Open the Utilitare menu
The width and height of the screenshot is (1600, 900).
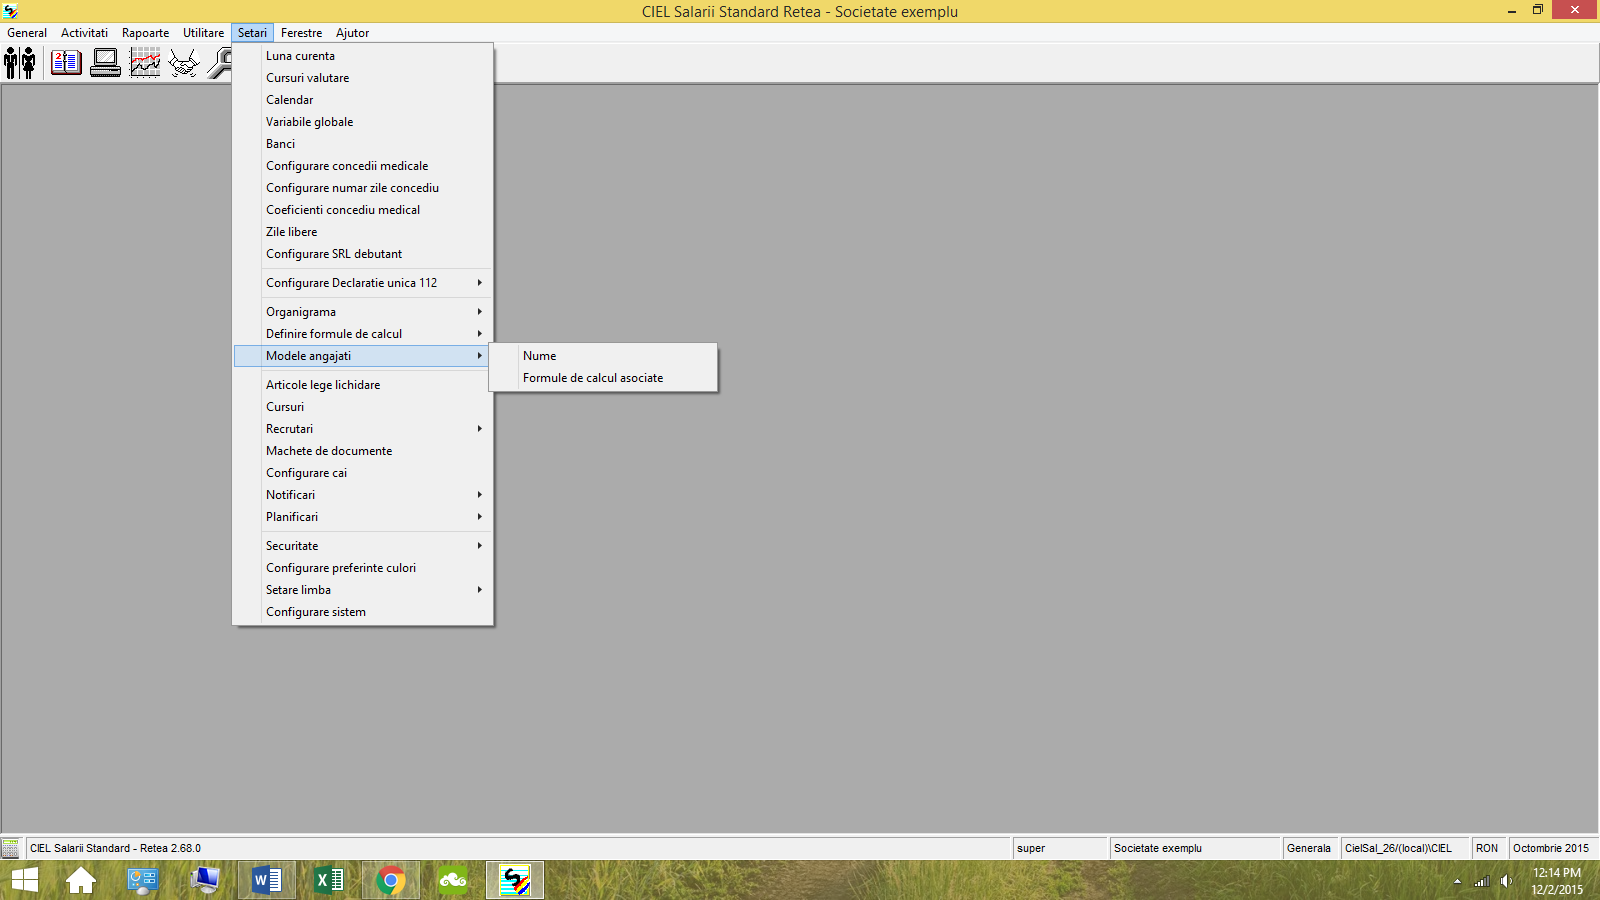coord(203,33)
